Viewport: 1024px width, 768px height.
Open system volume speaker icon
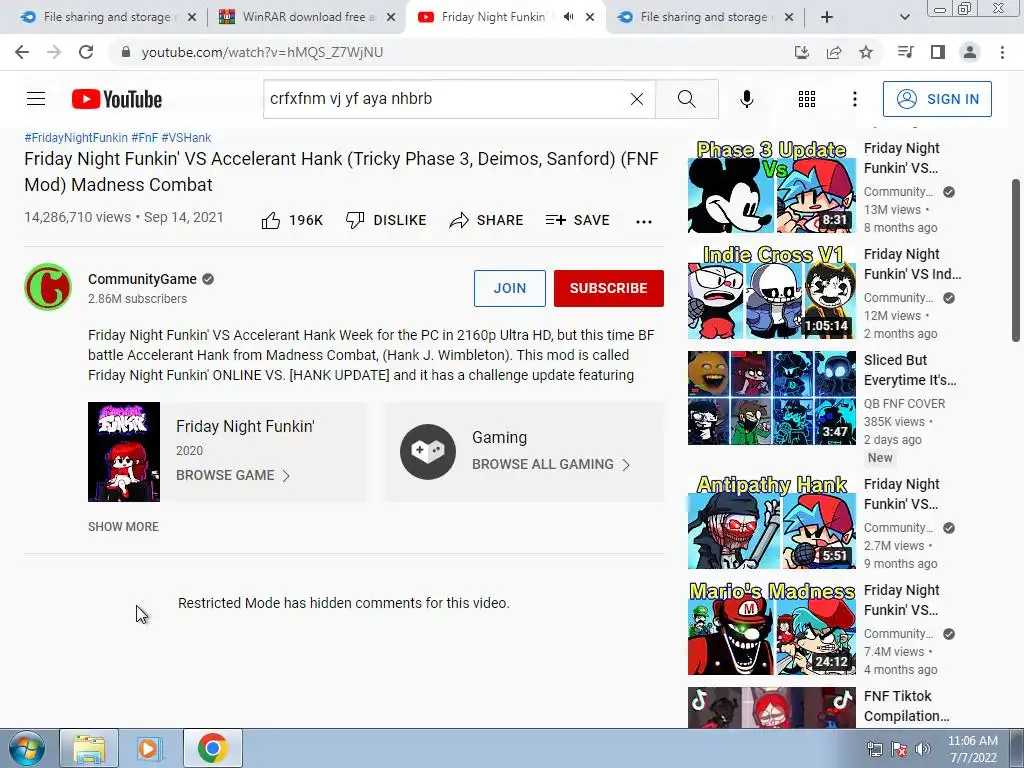coord(923,749)
